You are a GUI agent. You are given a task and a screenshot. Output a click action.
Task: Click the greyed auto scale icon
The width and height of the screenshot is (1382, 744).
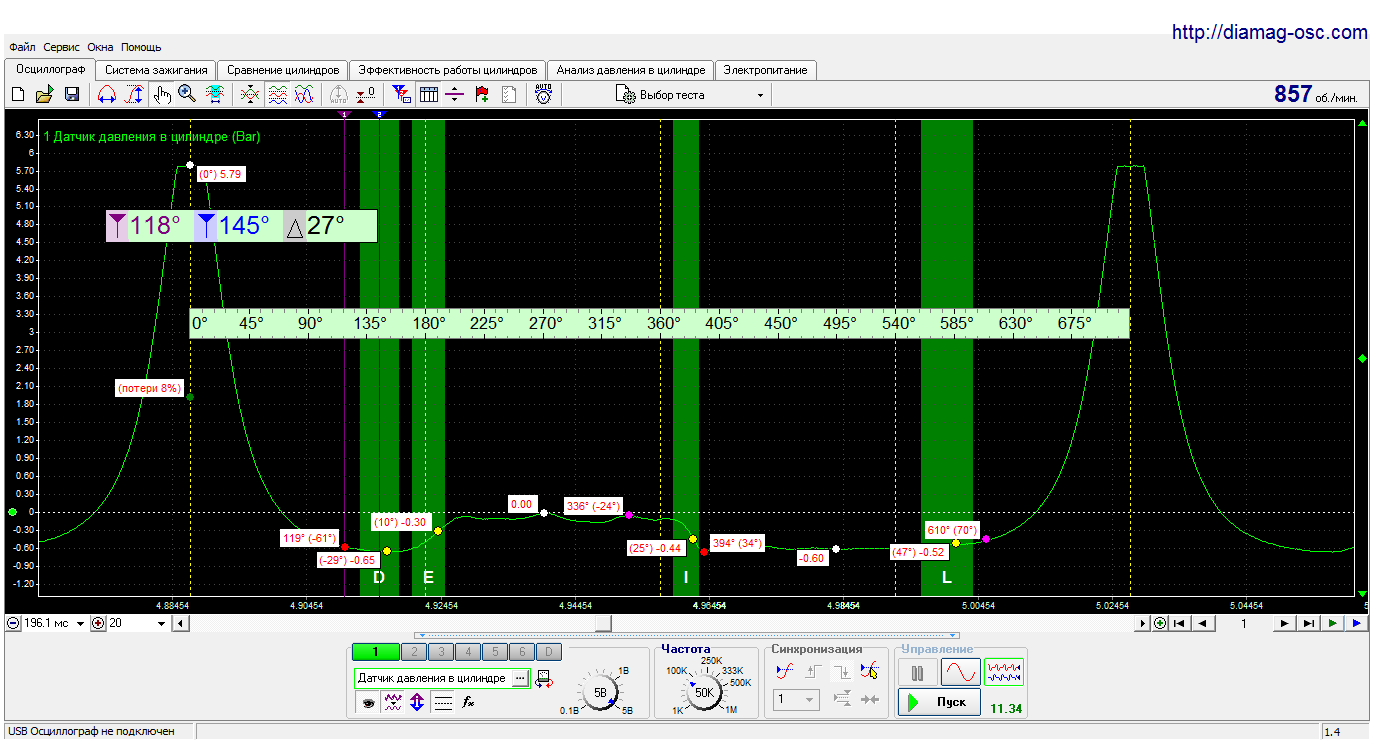[338, 95]
